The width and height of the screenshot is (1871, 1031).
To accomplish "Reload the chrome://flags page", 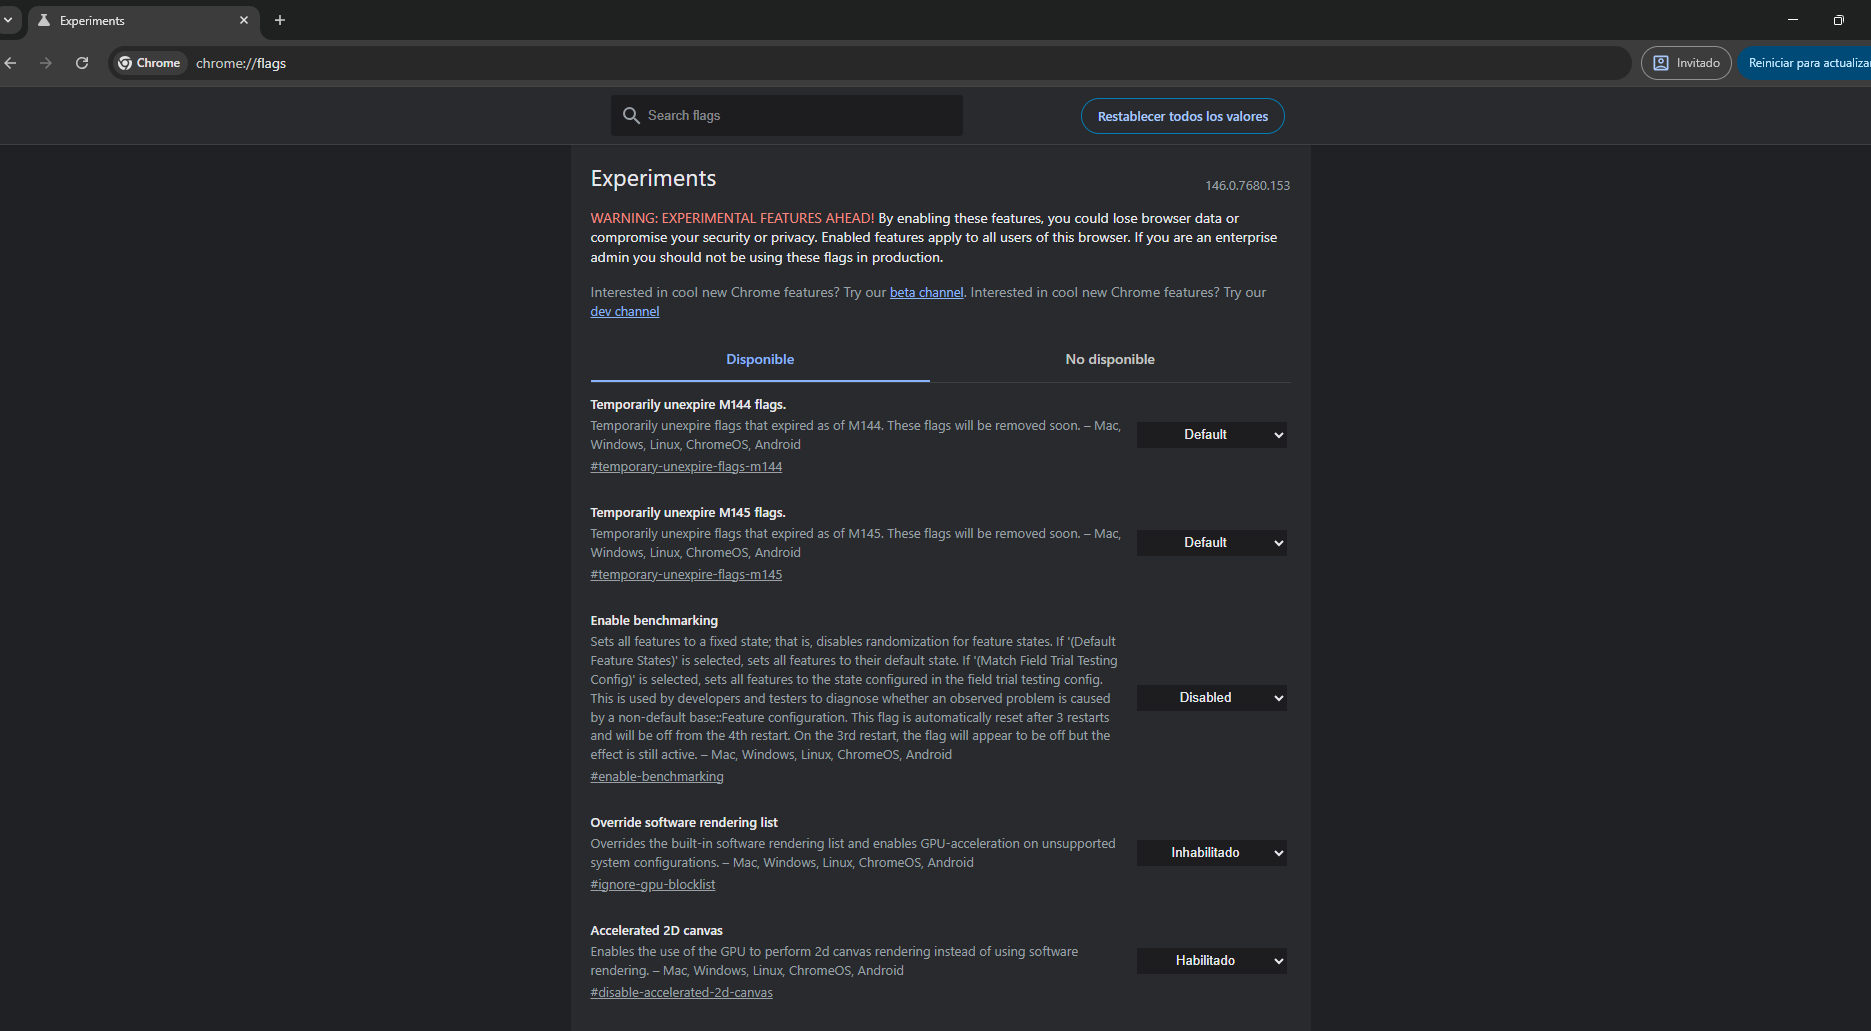I will coord(82,63).
